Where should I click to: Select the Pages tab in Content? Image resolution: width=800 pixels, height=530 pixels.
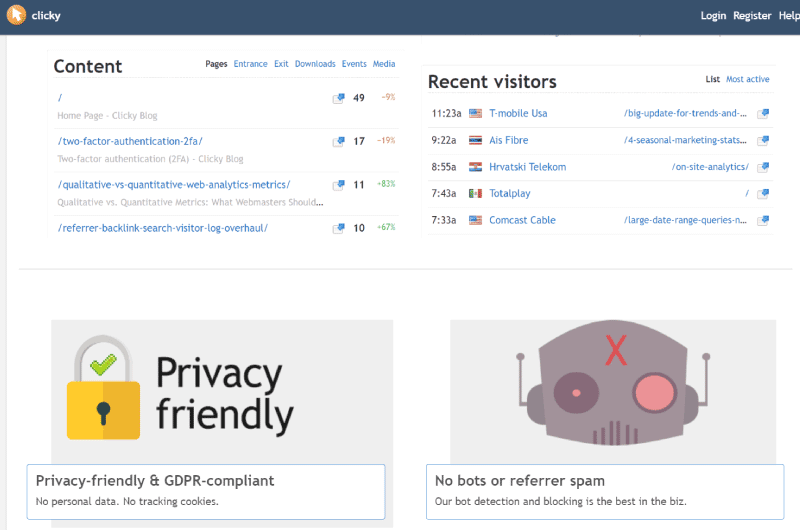[216, 64]
